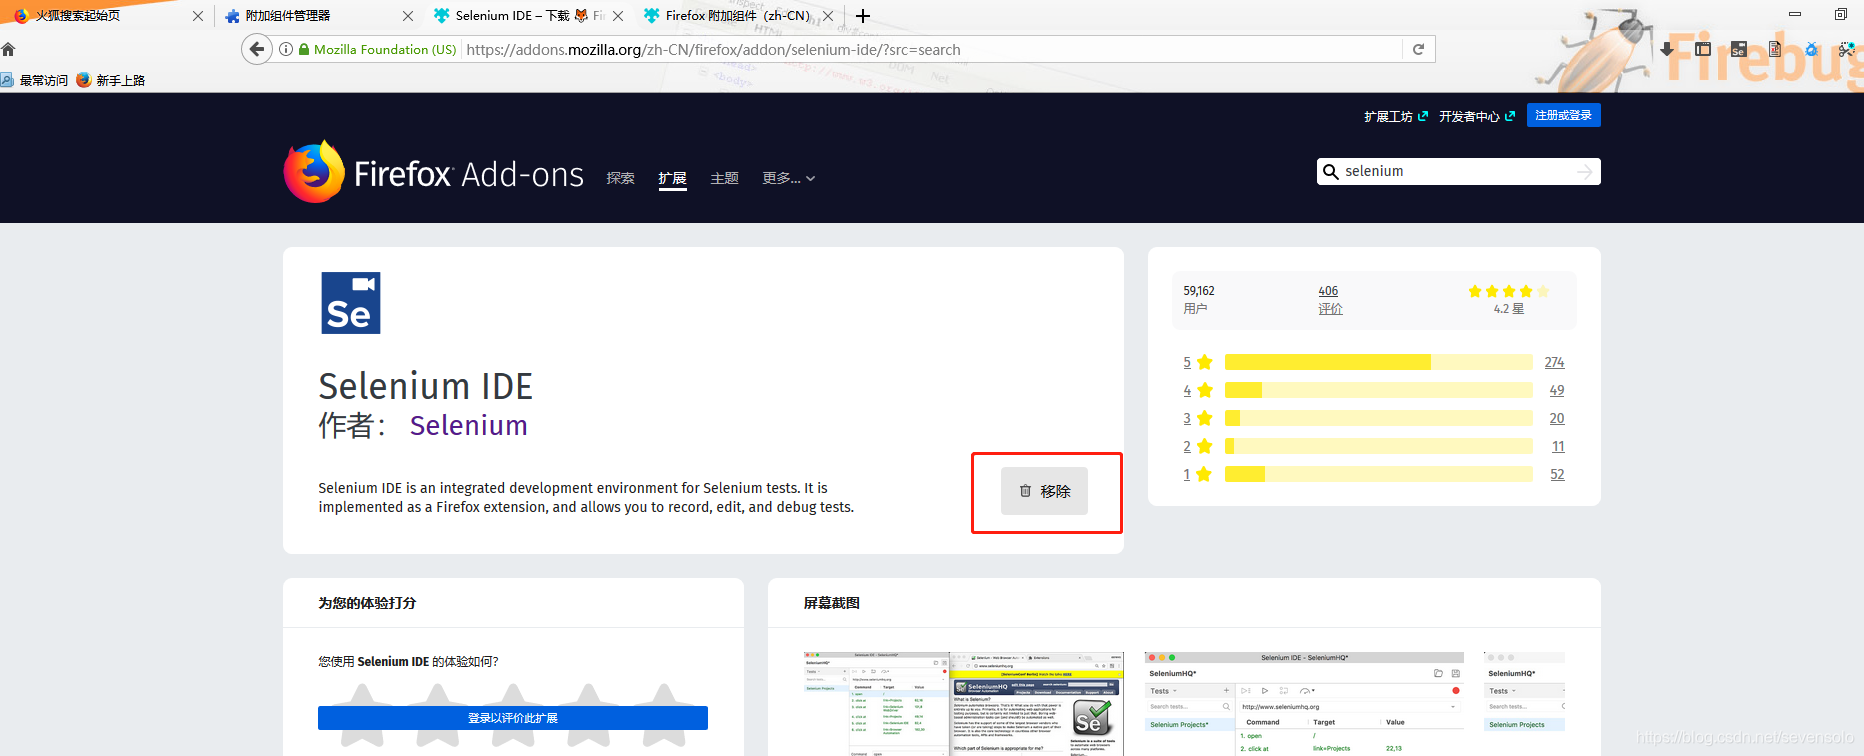Click the Selenium IDE Se logo image
Image resolution: width=1864 pixels, height=756 pixels.
coord(350,303)
